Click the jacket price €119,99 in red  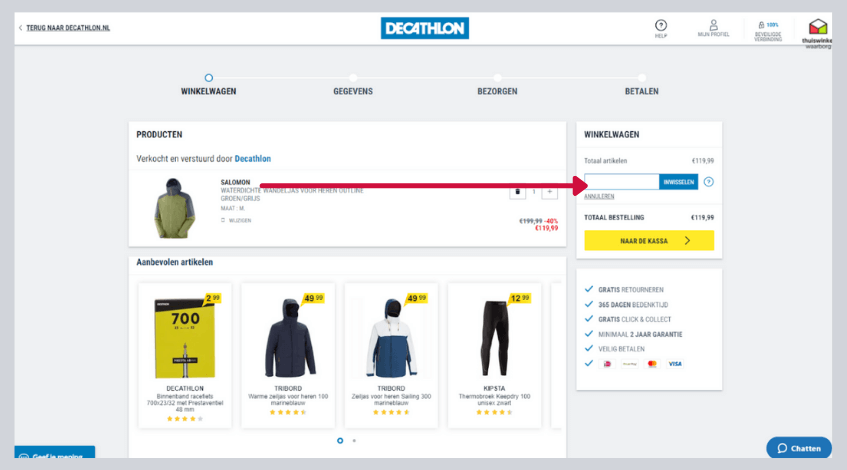point(547,229)
